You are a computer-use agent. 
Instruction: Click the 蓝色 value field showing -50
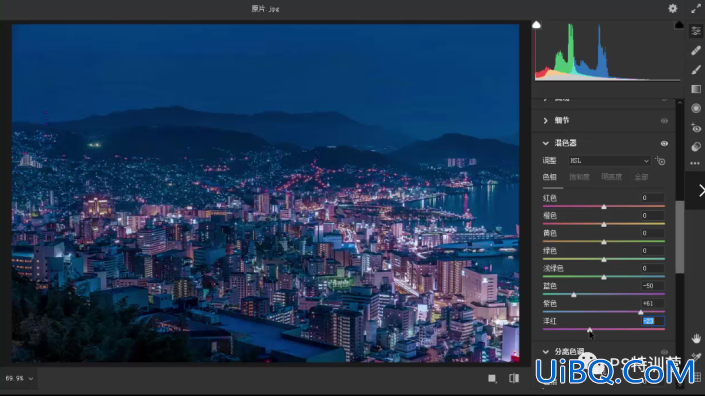[x=652, y=286]
